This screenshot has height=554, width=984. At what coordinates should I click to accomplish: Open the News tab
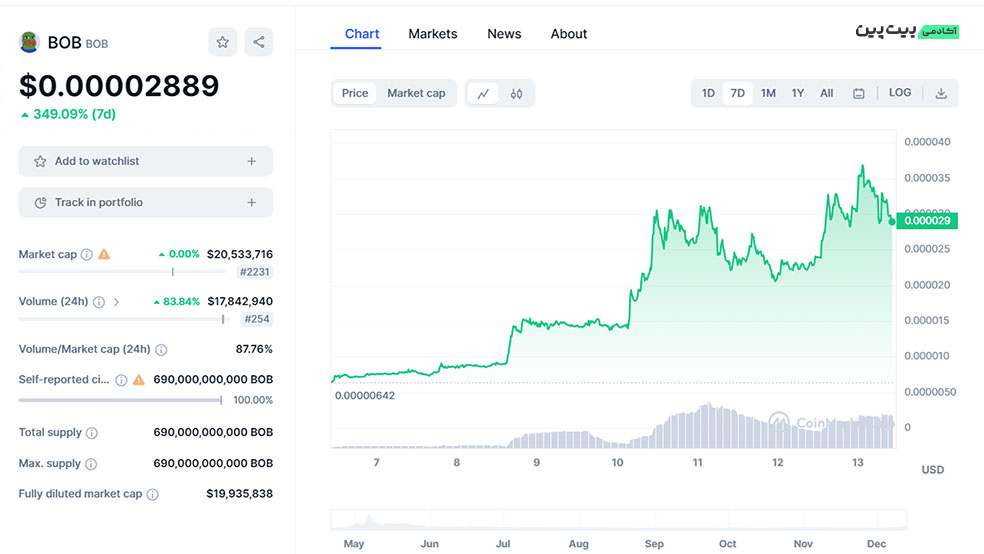click(x=504, y=34)
